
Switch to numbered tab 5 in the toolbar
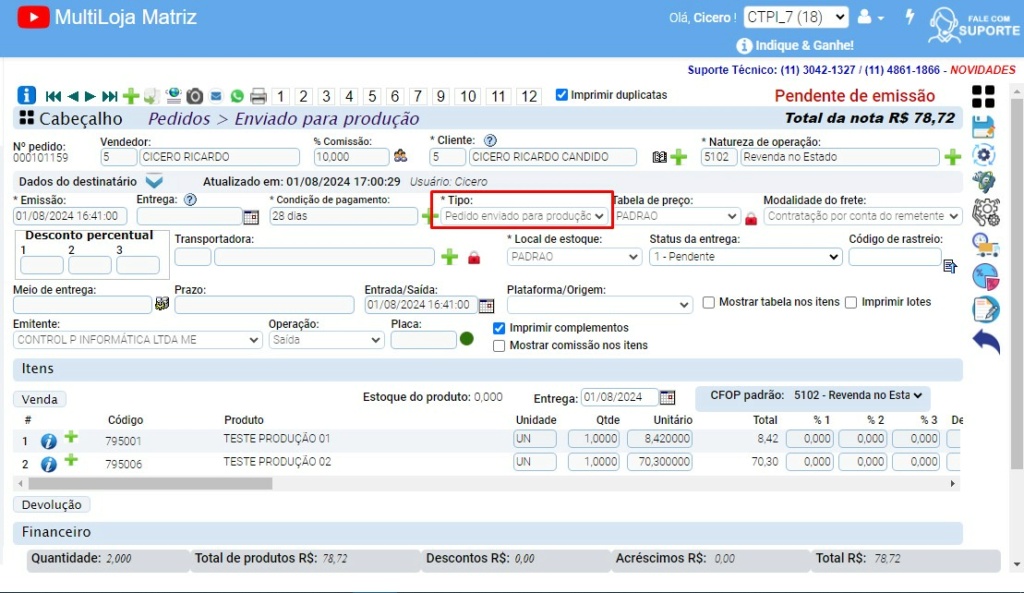tap(371, 95)
